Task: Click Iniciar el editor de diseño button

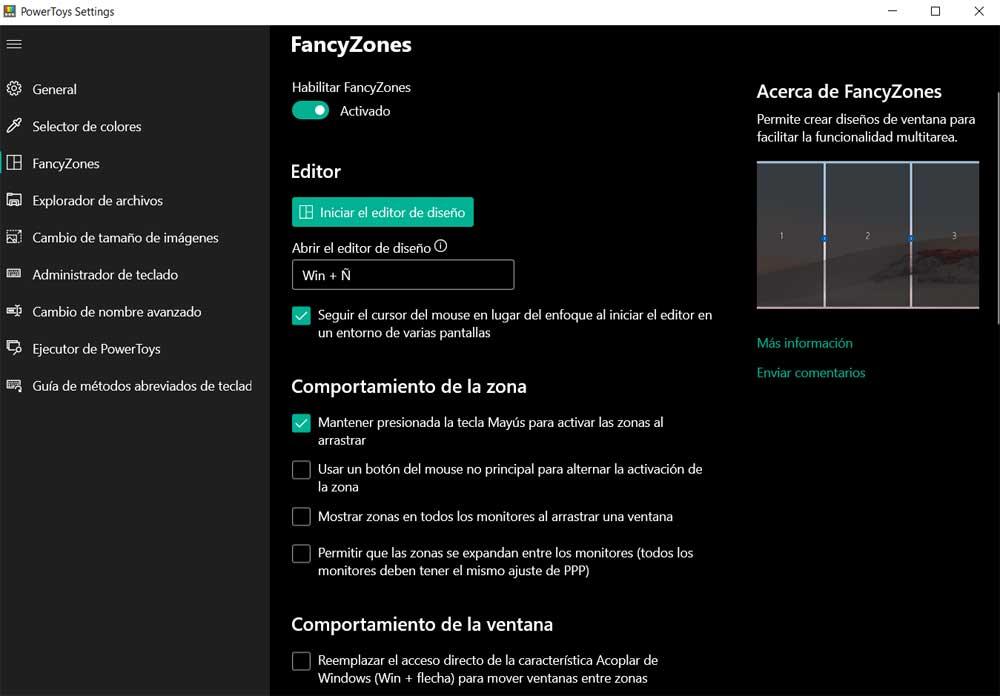Action: click(x=383, y=212)
